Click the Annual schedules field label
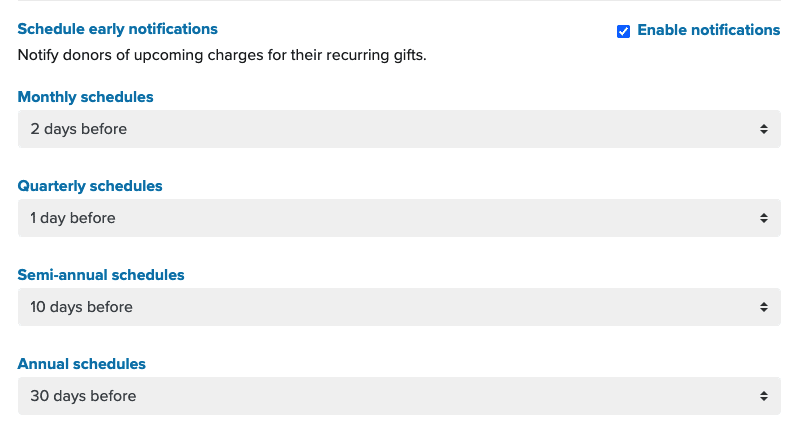Viewport: 798px width, 438px height. (82, 364)
